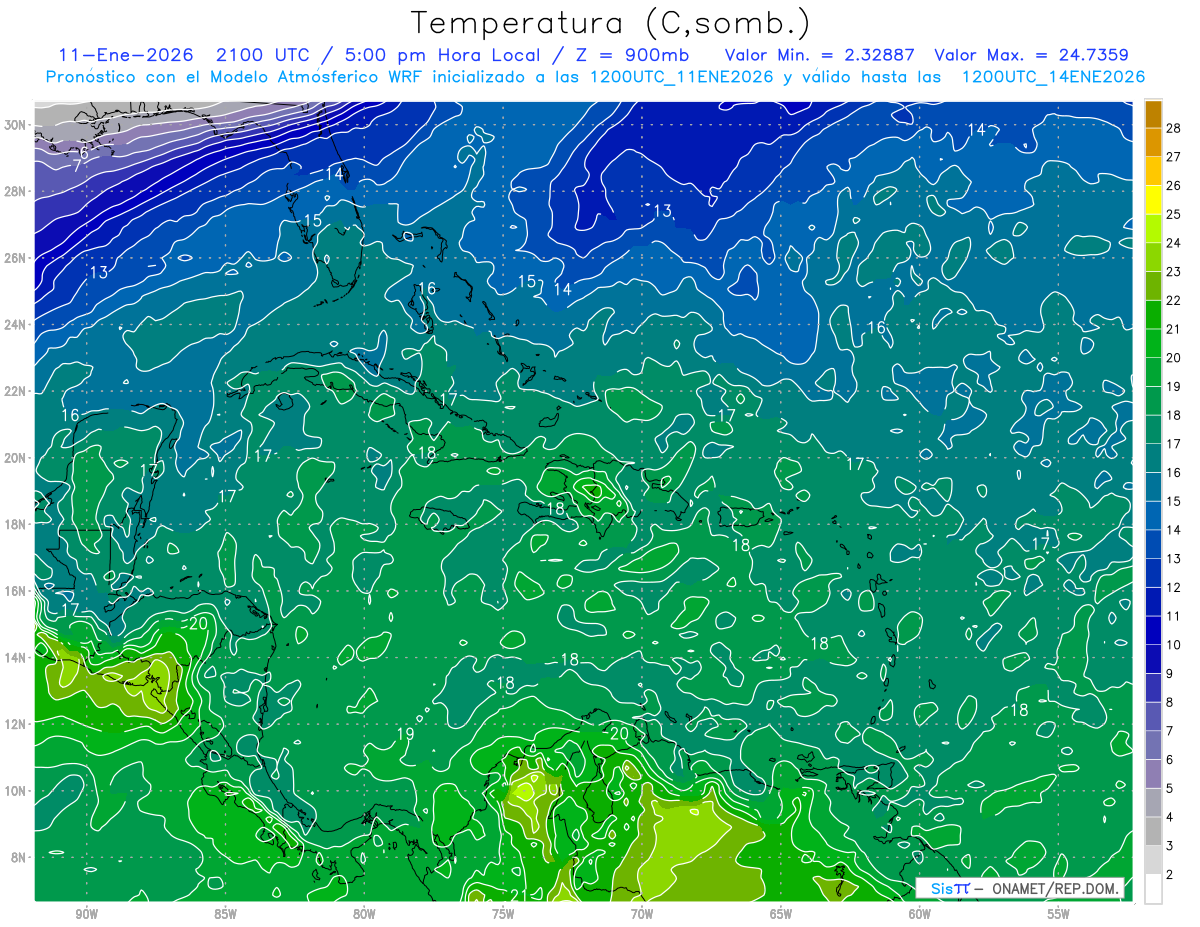
Task: Click the colorbar label '22'
Action: click(1174, 300)
